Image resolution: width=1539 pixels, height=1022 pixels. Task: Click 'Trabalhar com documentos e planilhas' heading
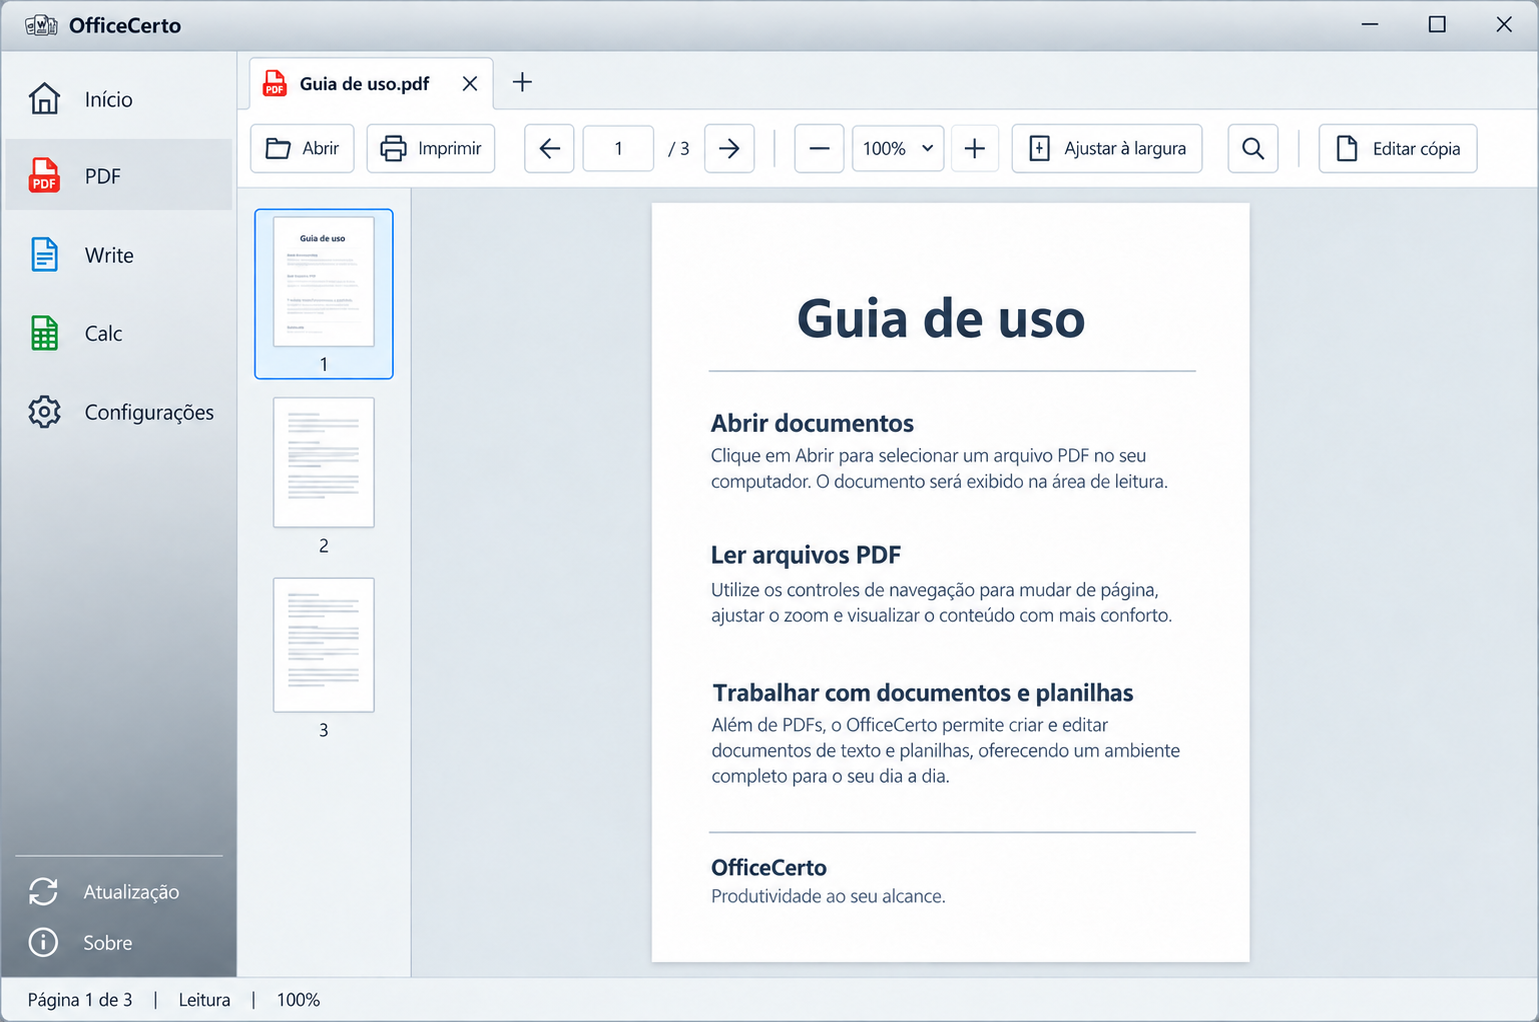(923, 693)
